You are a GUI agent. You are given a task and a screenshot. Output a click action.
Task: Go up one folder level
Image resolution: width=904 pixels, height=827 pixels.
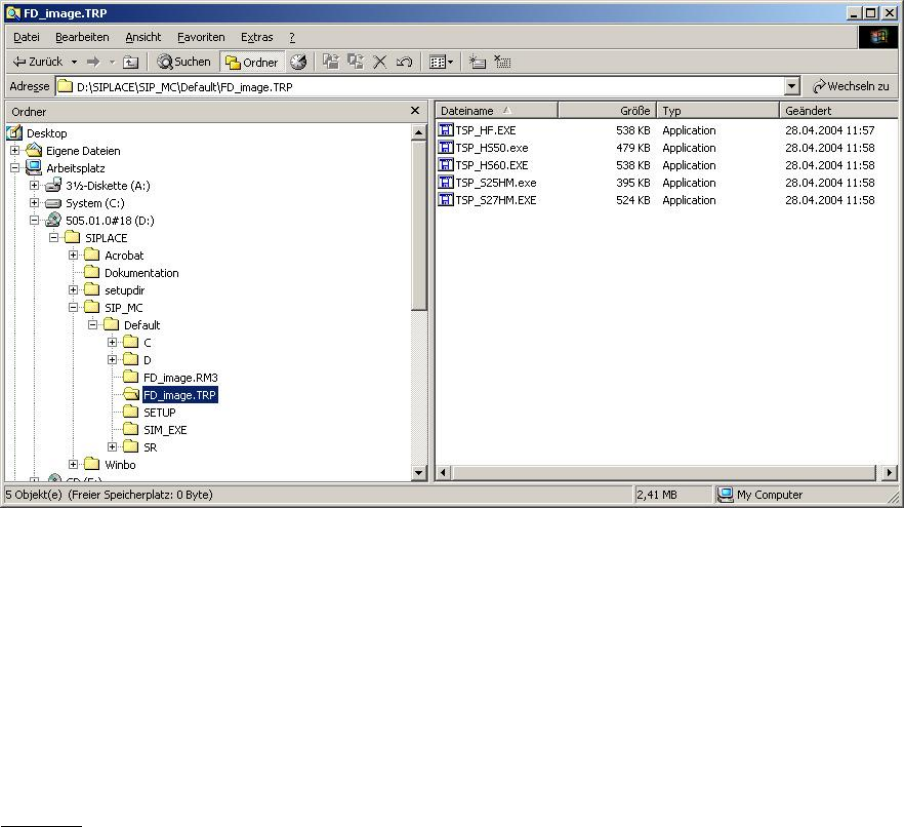[x=130, y=62]
